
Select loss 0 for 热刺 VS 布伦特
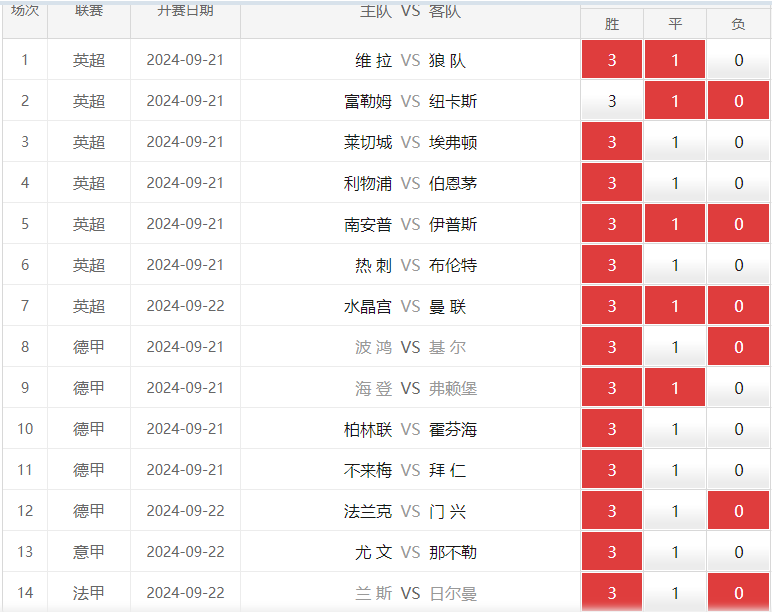(x=738, y=265)
